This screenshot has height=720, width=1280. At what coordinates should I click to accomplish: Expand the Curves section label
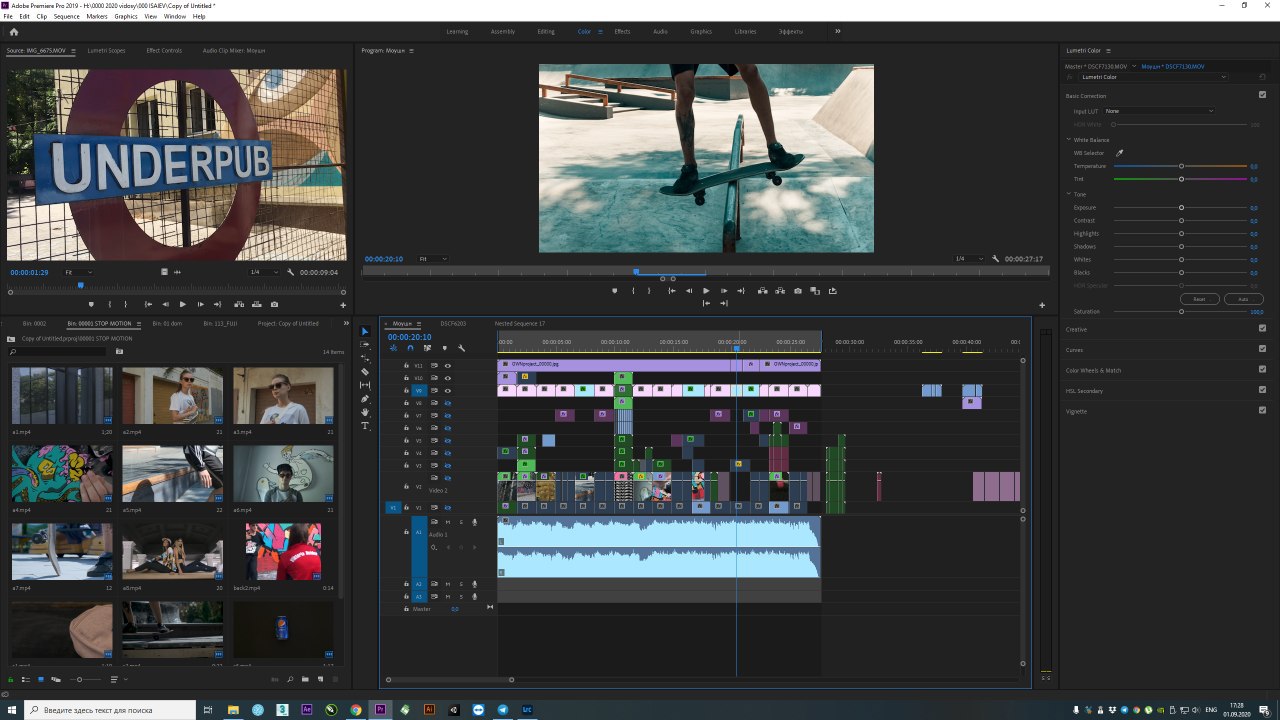point(1075,350)
